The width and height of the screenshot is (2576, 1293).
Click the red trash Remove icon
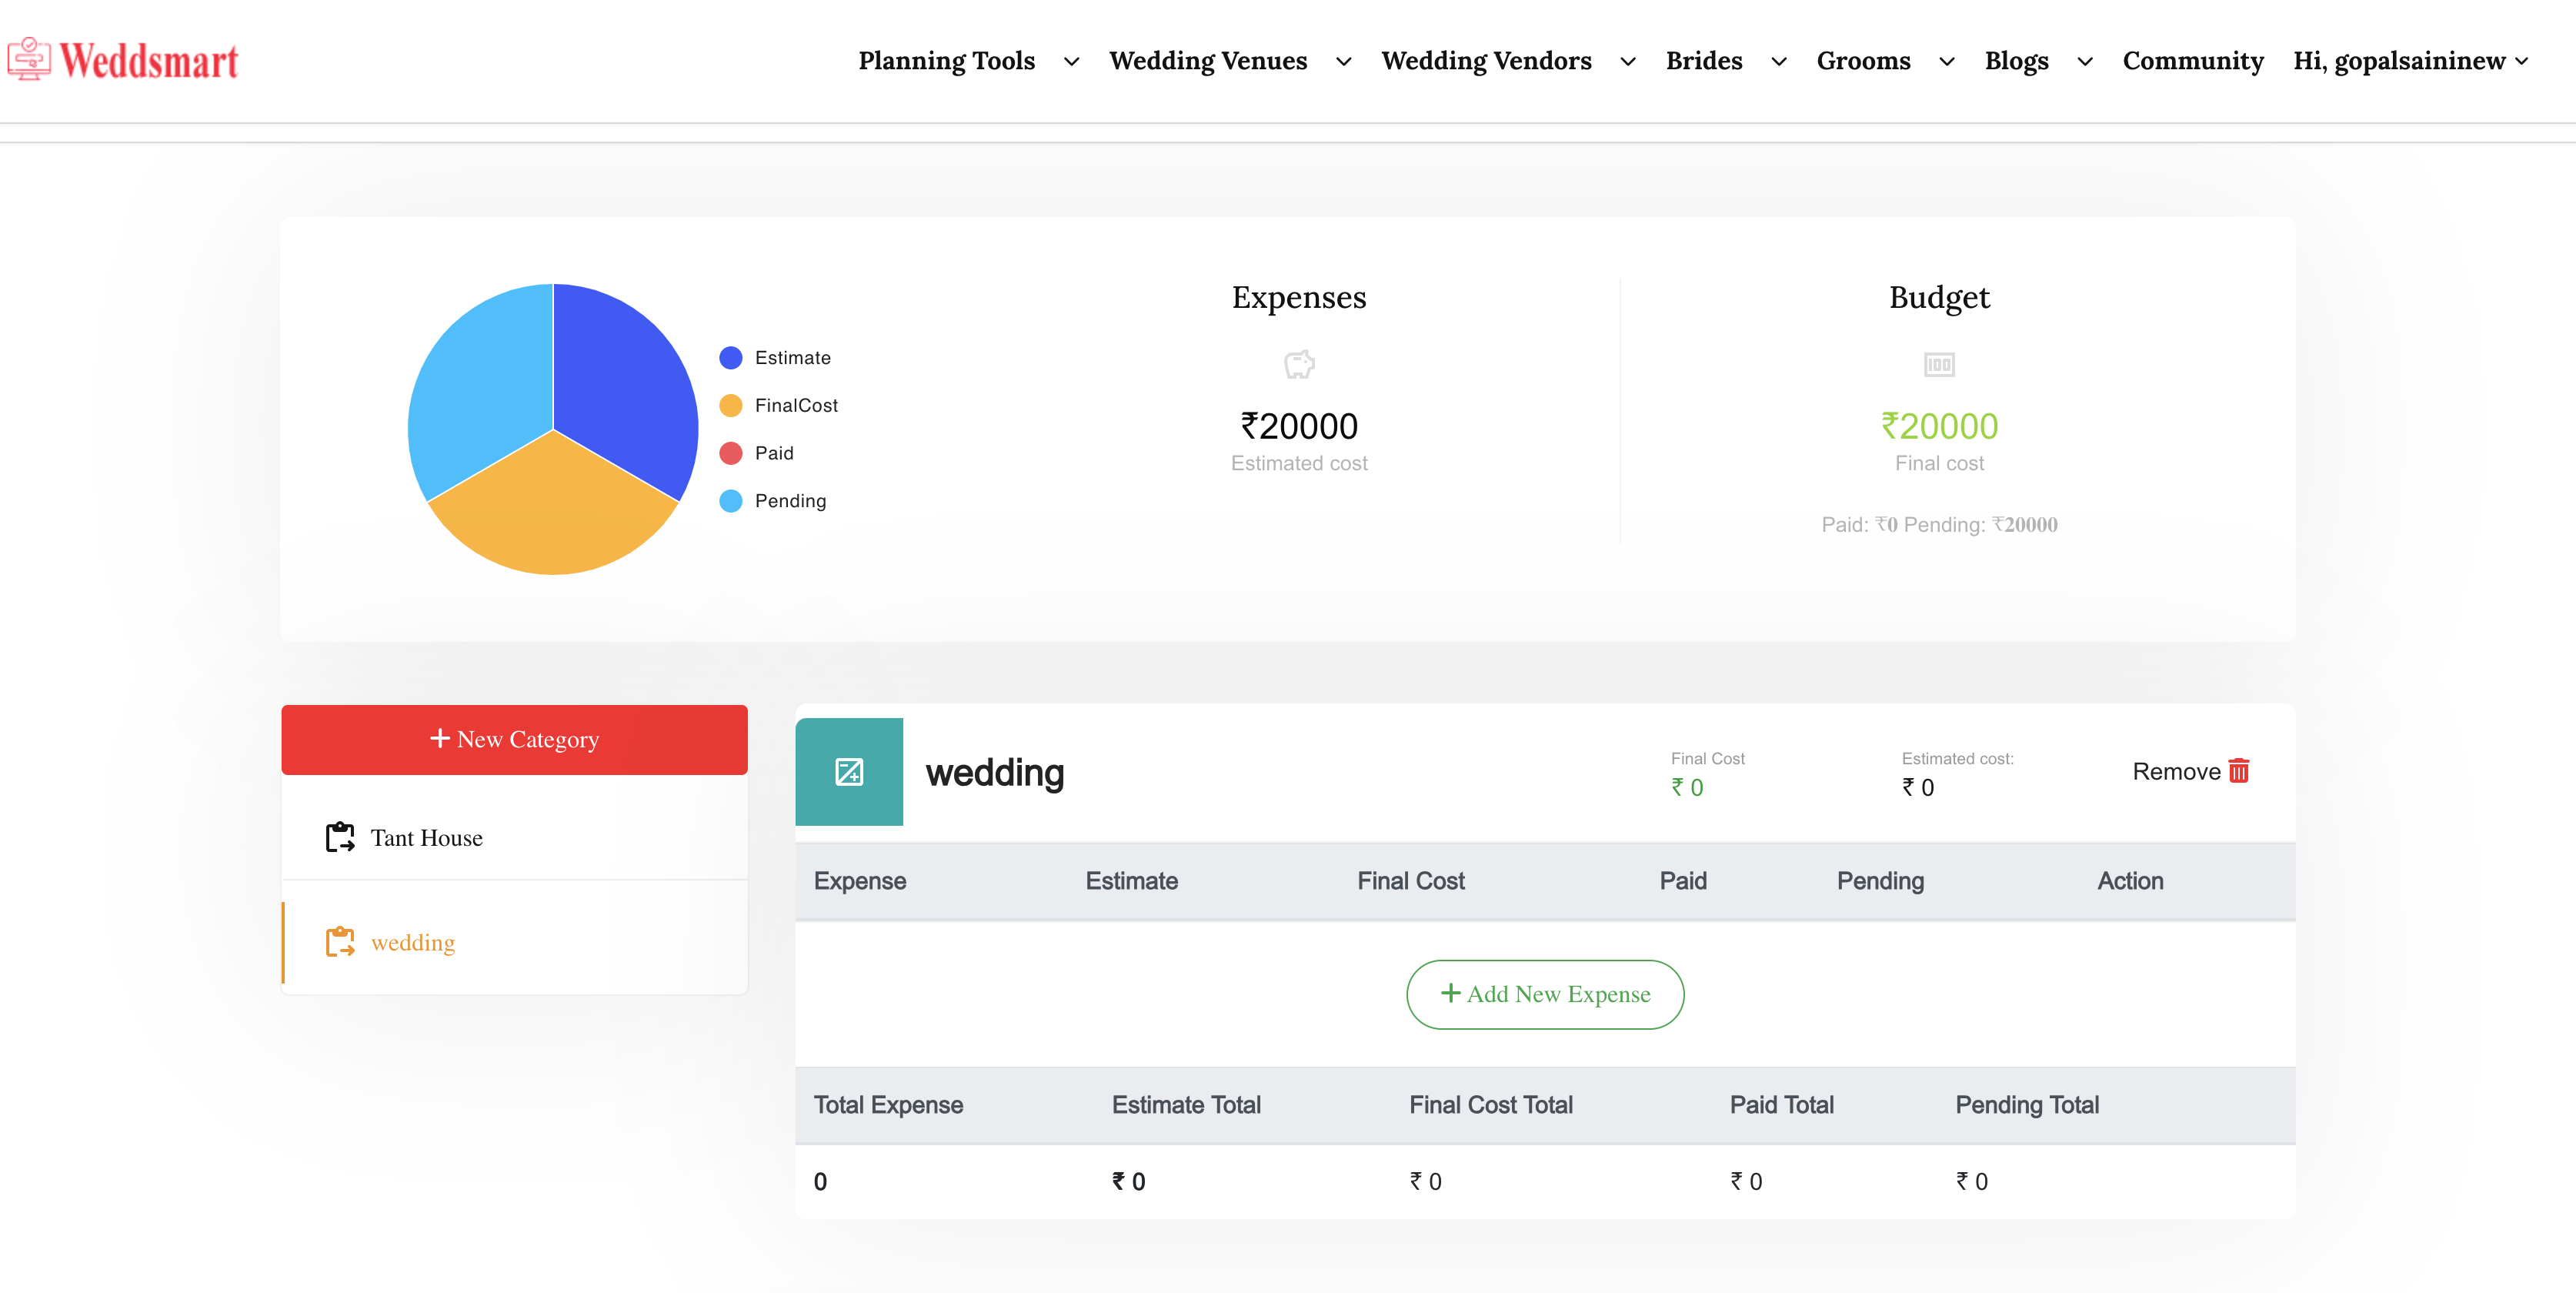[x=2239, y=771]
